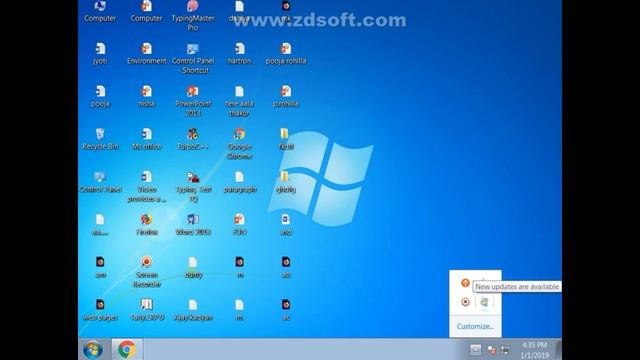Open Google Chrome desktop shortcut
640x360 pixels.
pos(239,134)
